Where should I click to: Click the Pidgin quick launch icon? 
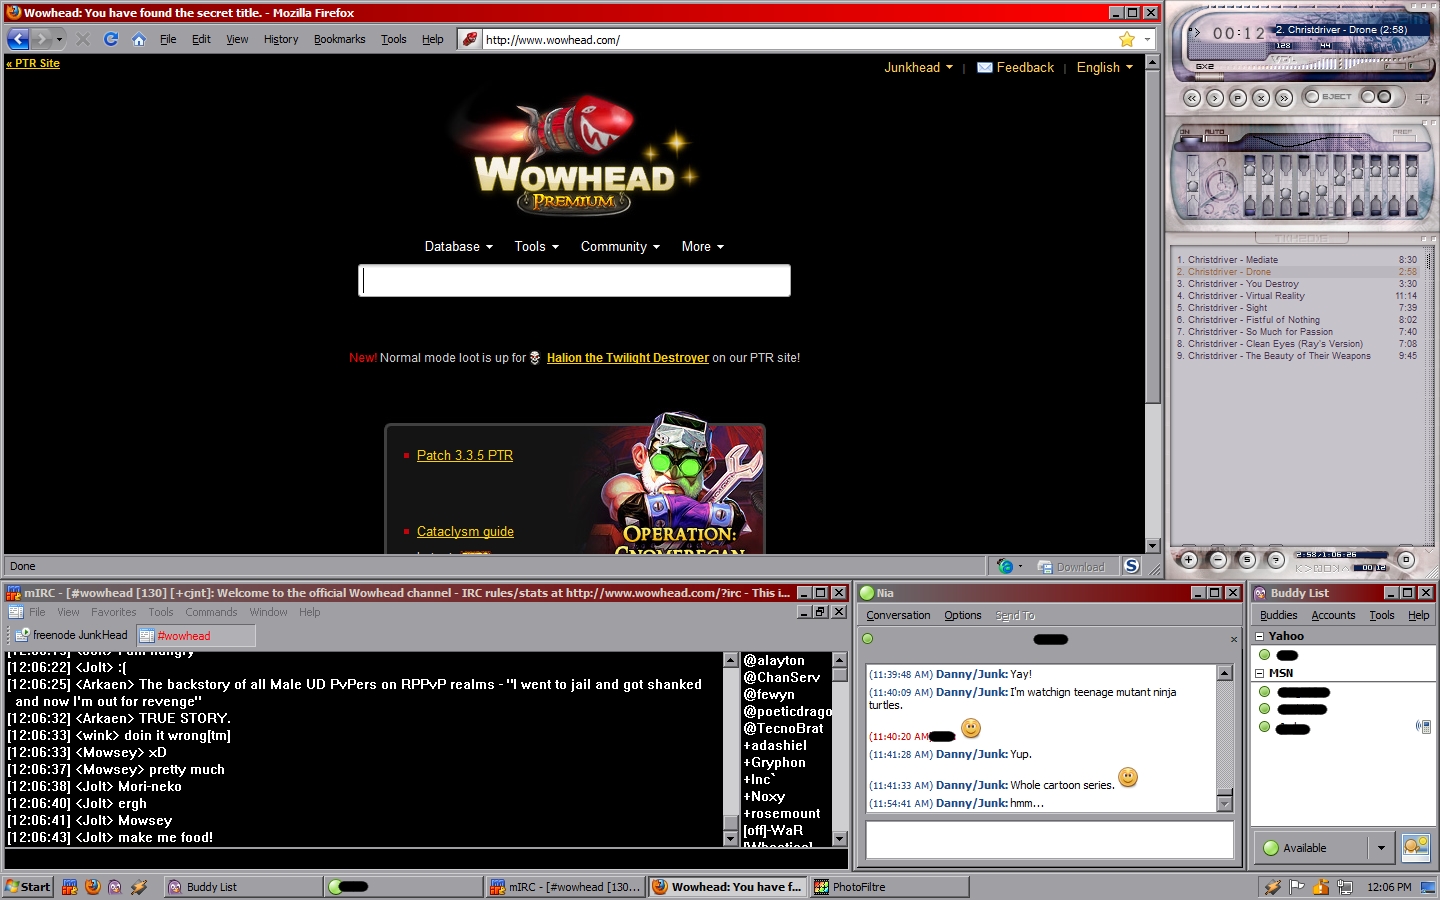click(115, 887)
